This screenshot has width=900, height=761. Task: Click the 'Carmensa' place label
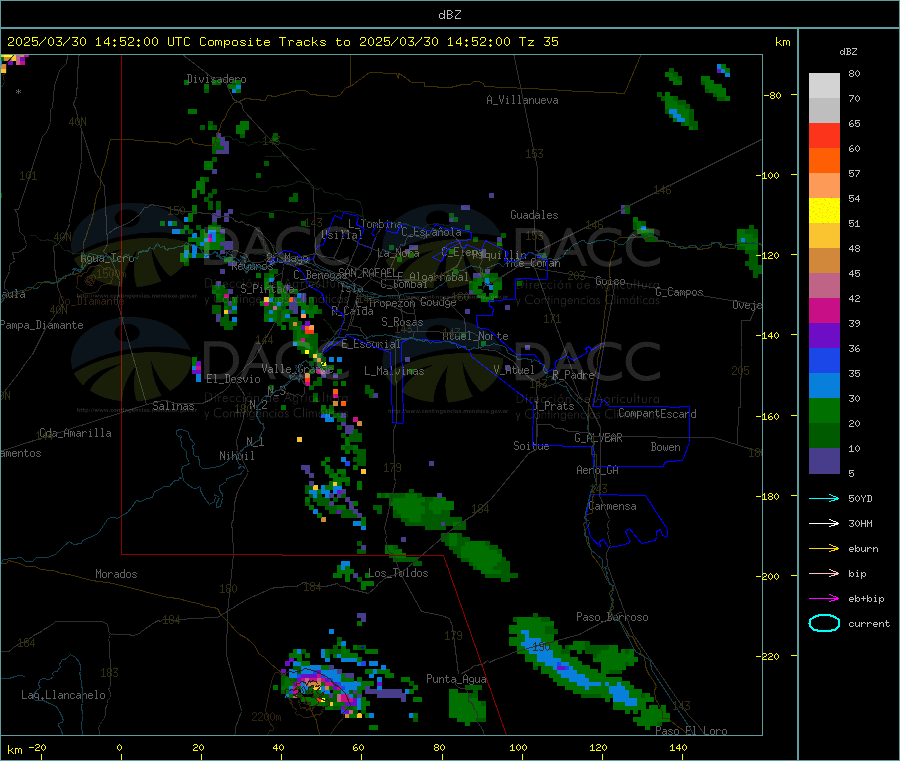(x=612, y=506)
